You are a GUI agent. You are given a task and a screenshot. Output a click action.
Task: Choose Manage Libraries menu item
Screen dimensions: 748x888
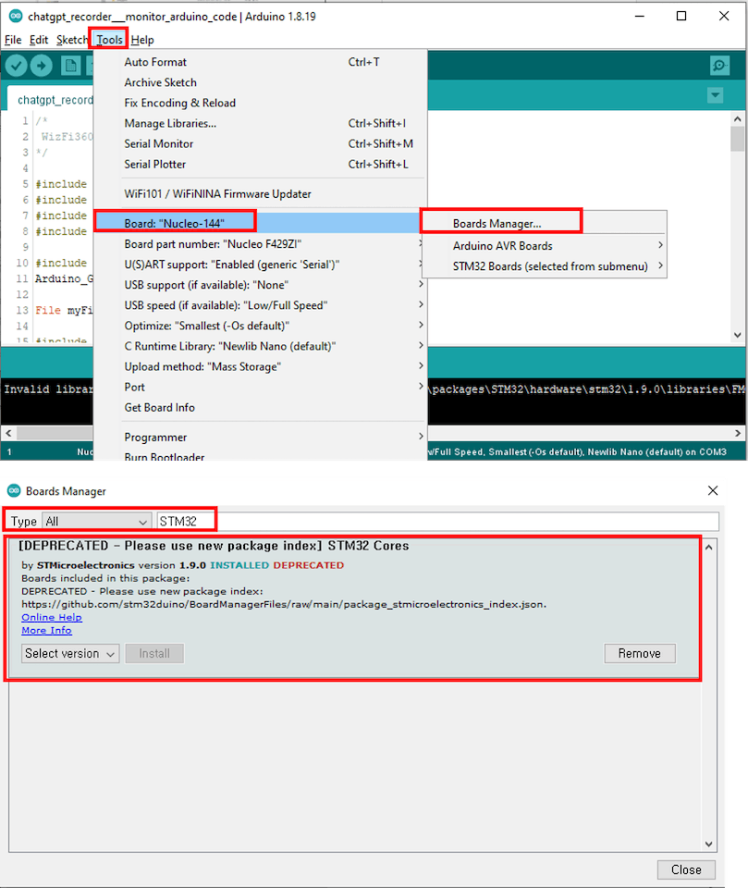point(260,123)
